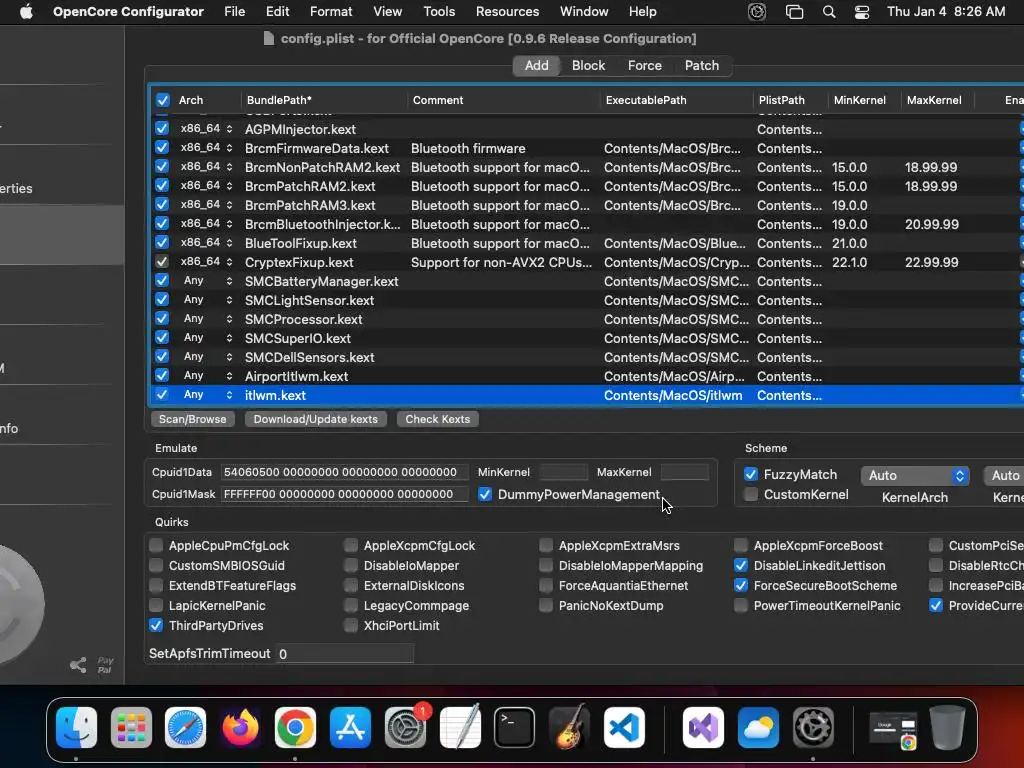Open purple Visual Studio dock icon

[703, 727]
